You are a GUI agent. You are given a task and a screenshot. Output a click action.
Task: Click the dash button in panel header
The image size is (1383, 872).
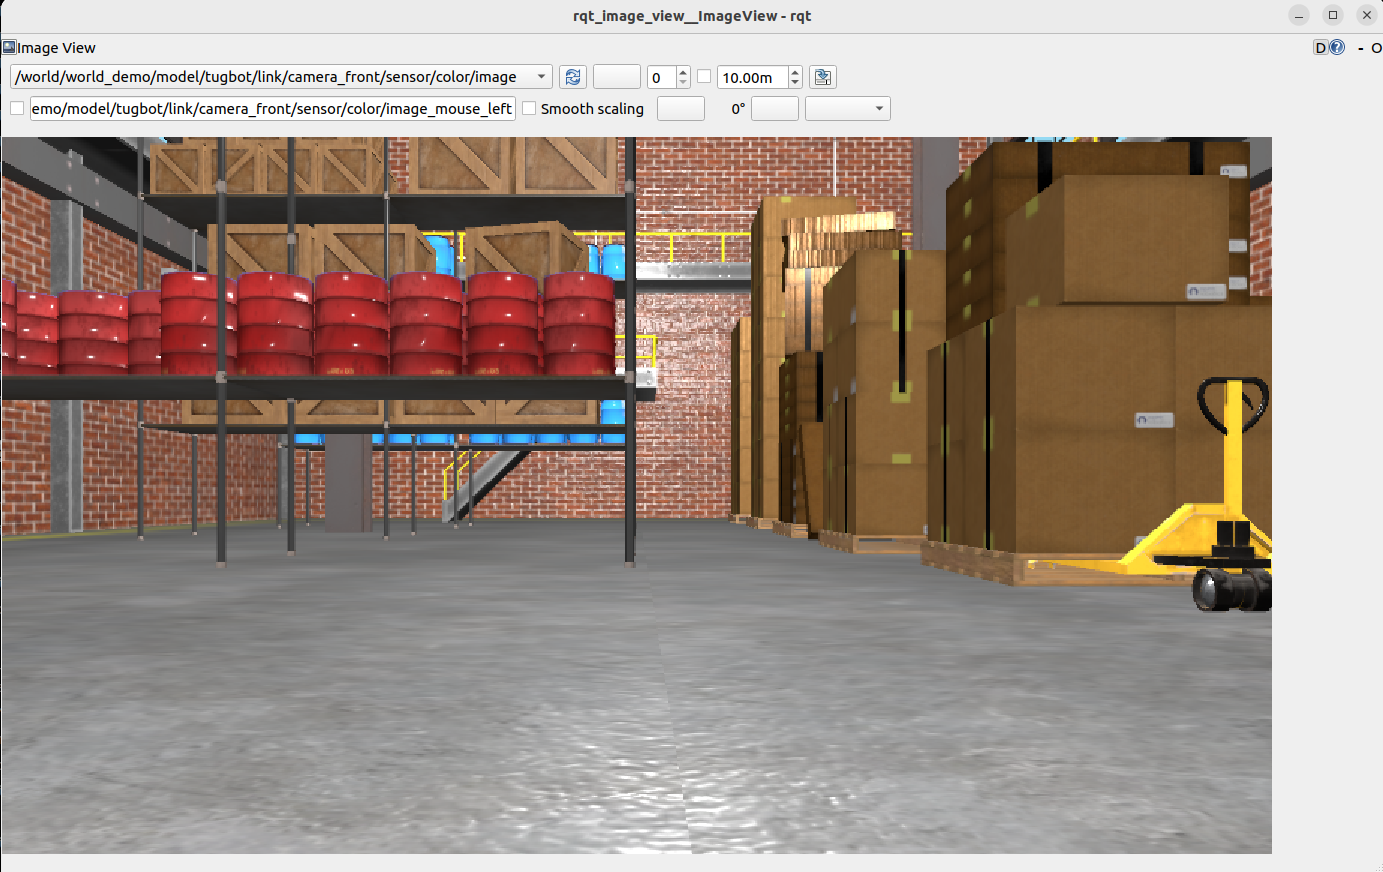pyautogui.click(x=1360, y=48)
